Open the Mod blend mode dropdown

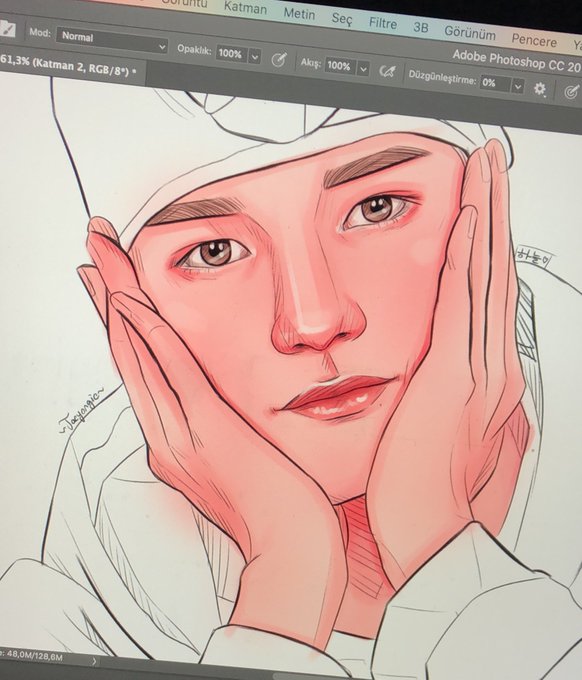point(112,41)
